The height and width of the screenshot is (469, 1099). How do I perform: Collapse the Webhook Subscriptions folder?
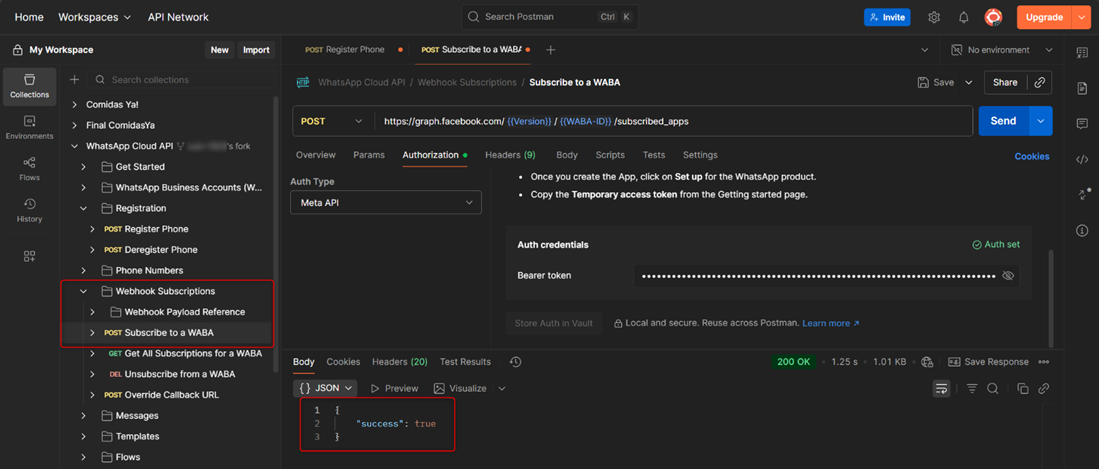pos(84,291)
